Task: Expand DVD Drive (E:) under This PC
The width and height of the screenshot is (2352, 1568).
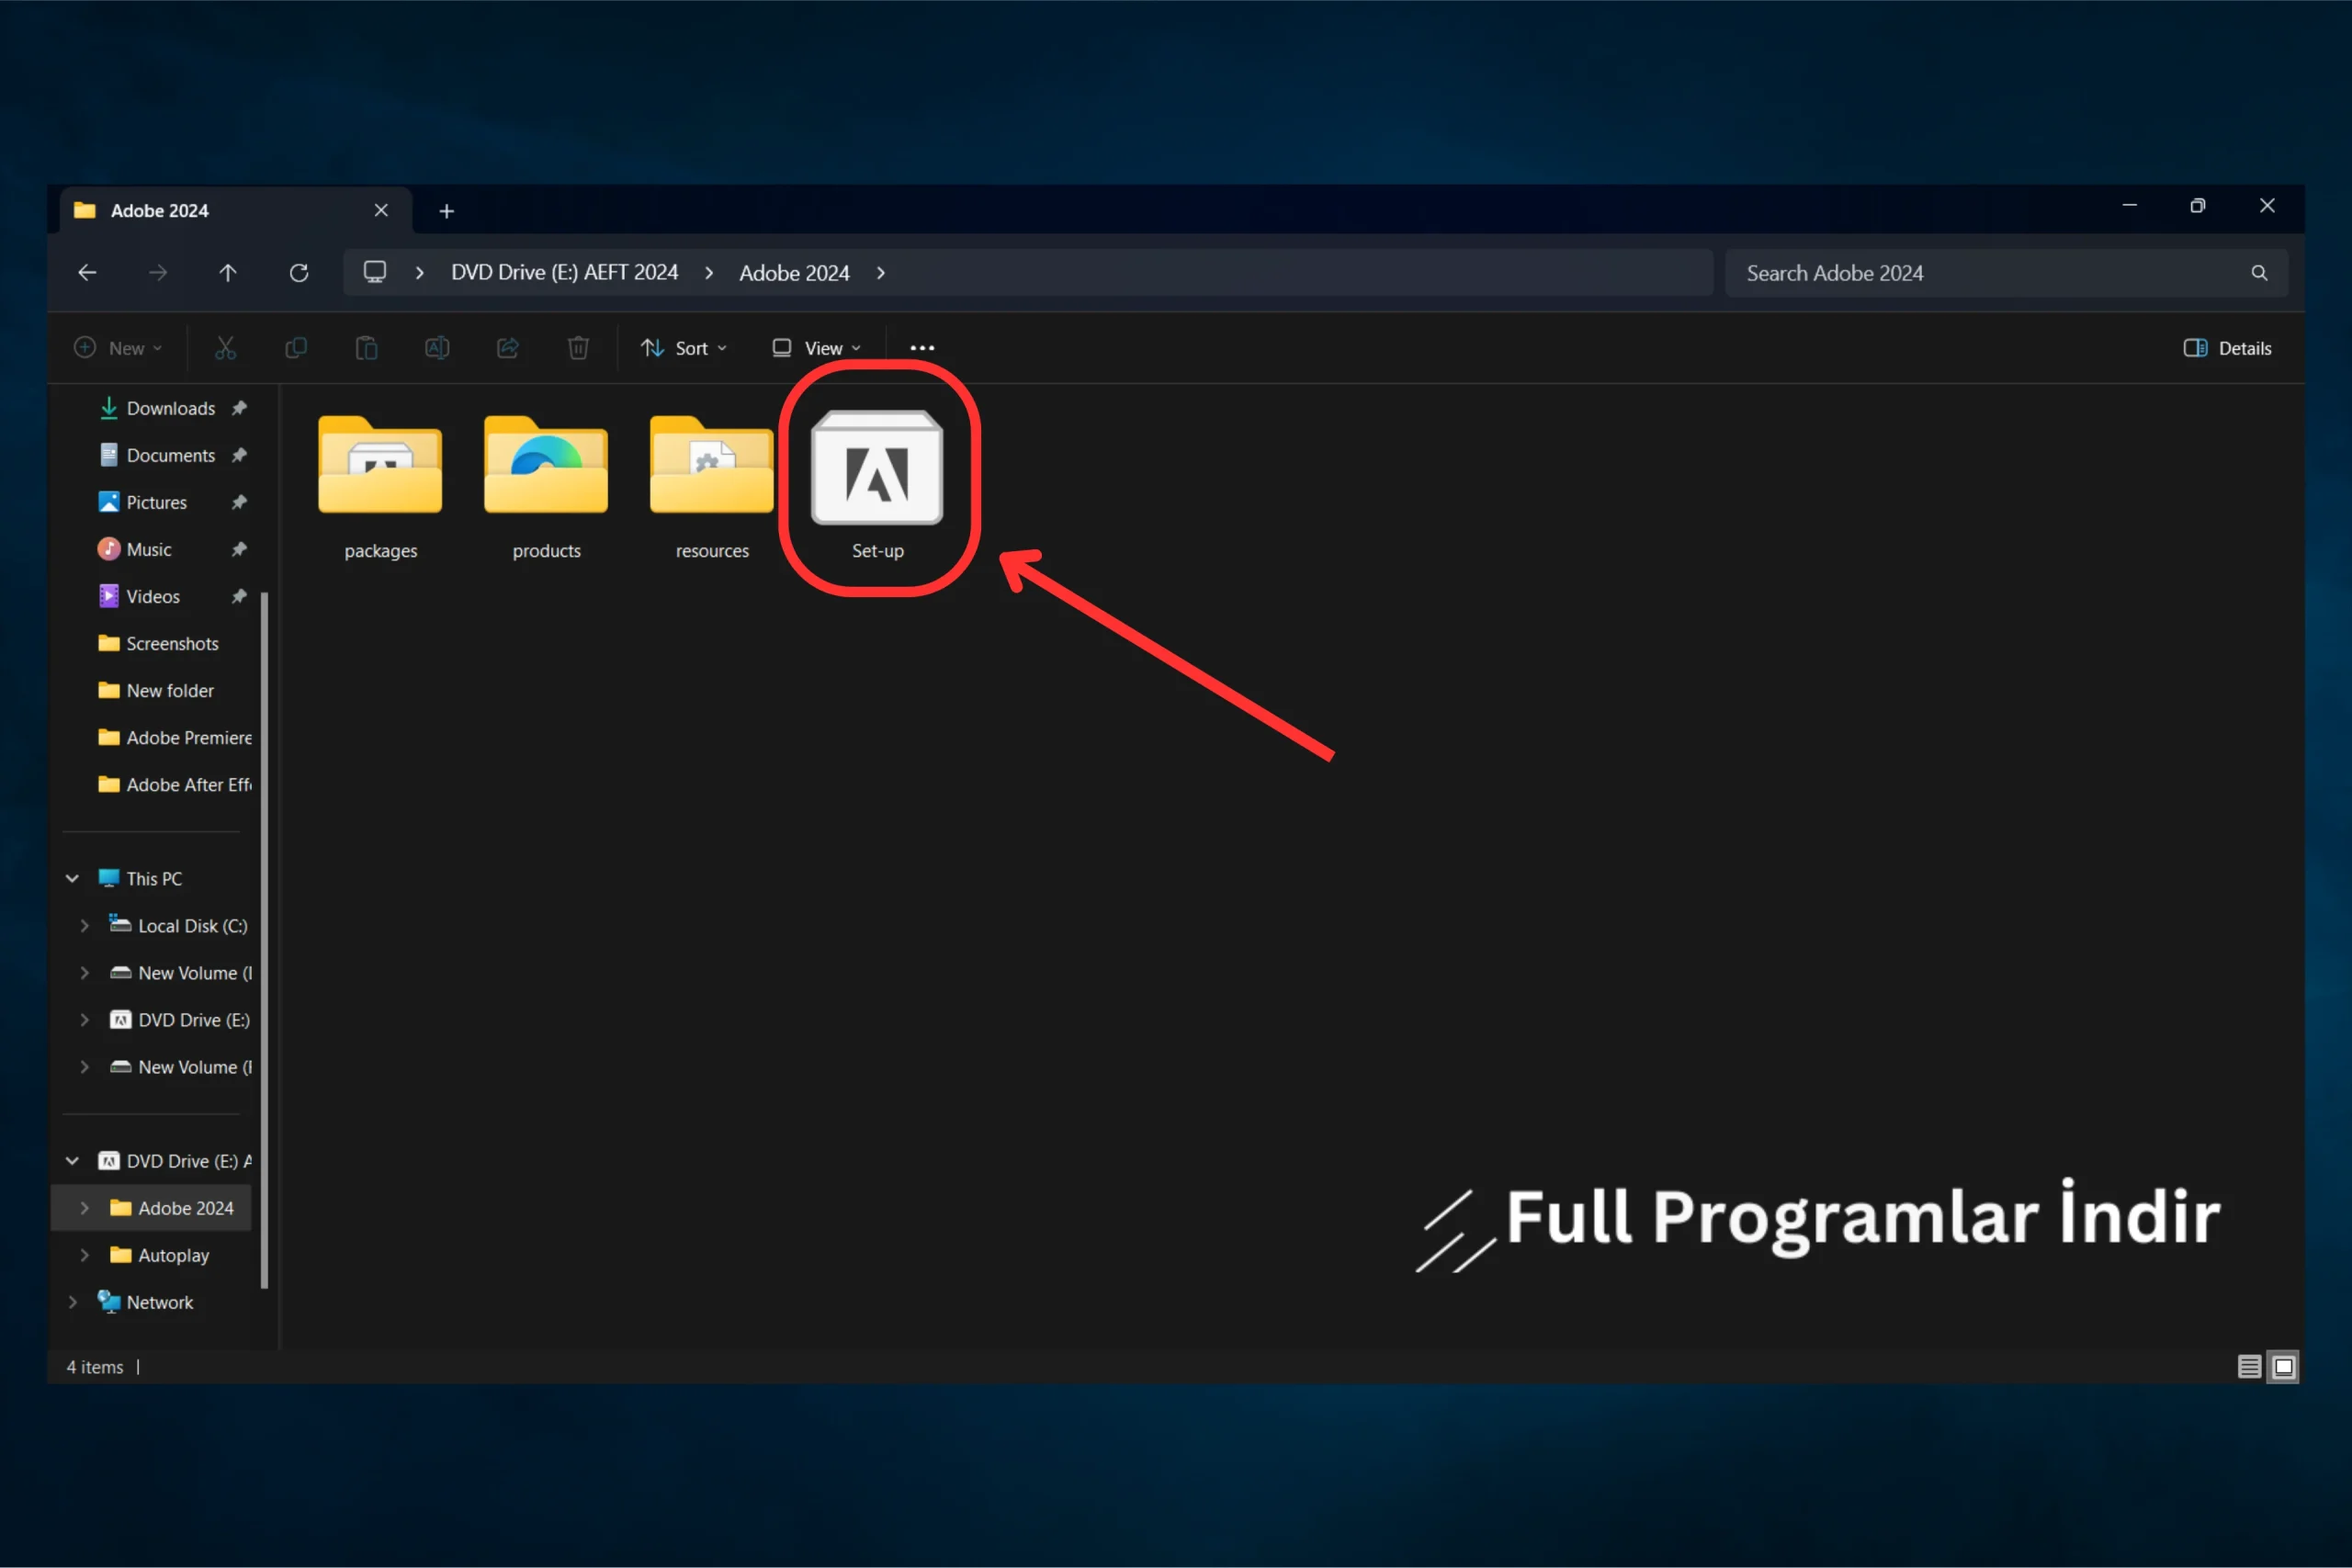Action: coord(85,1019)
